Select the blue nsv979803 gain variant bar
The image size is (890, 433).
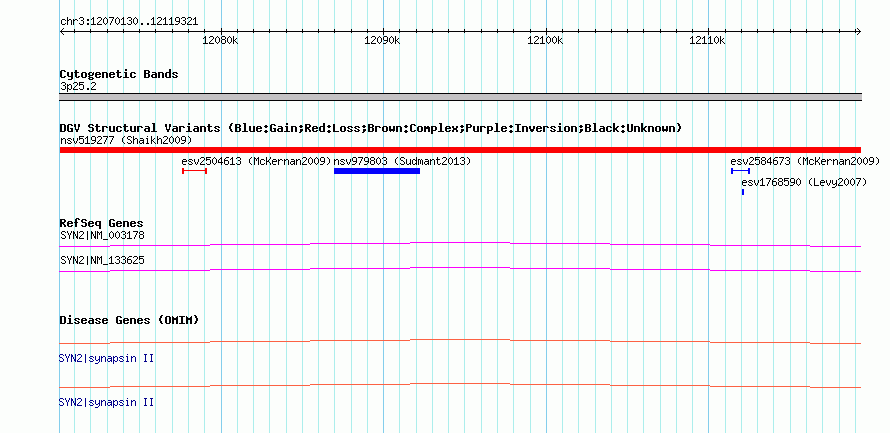point(377,171)
